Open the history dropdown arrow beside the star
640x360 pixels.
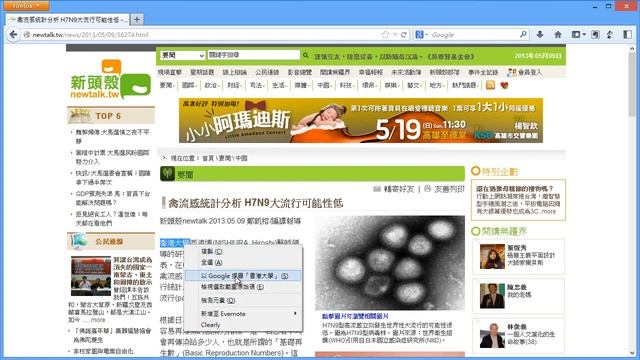pyautogui.click(x=395, y=35)
